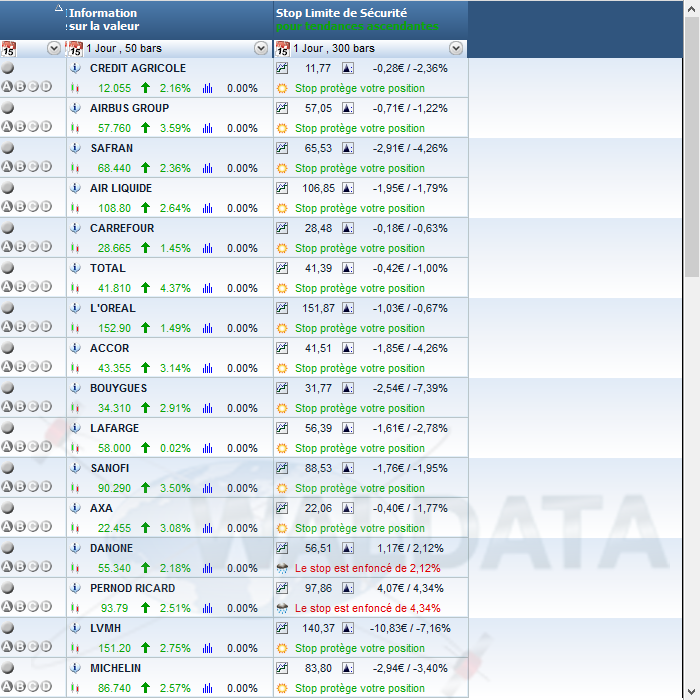
Task: Toggle list B button in BOUYGUES row
Action: pyautogui.click(x=20, y=406)
